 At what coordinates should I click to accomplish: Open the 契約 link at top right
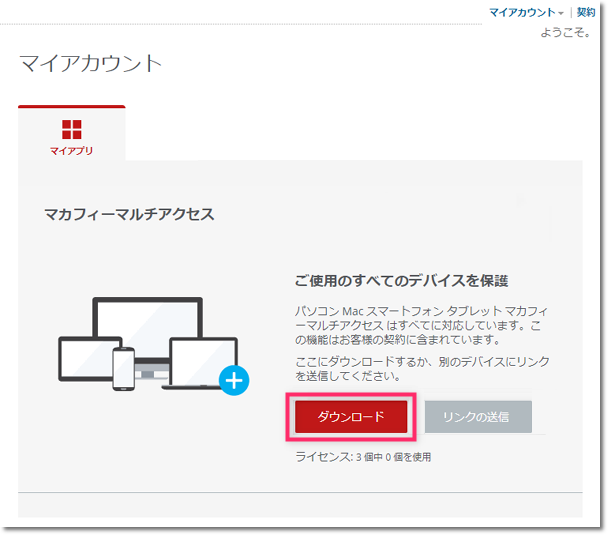click(x=586, y=12)
